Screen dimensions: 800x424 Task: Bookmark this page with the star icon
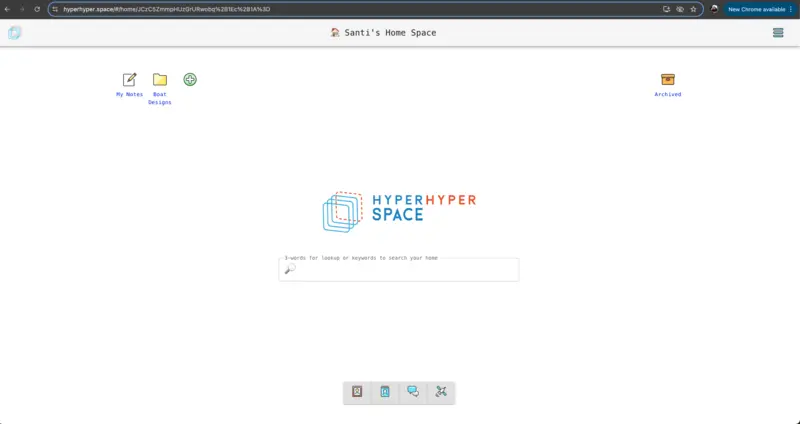693,9
